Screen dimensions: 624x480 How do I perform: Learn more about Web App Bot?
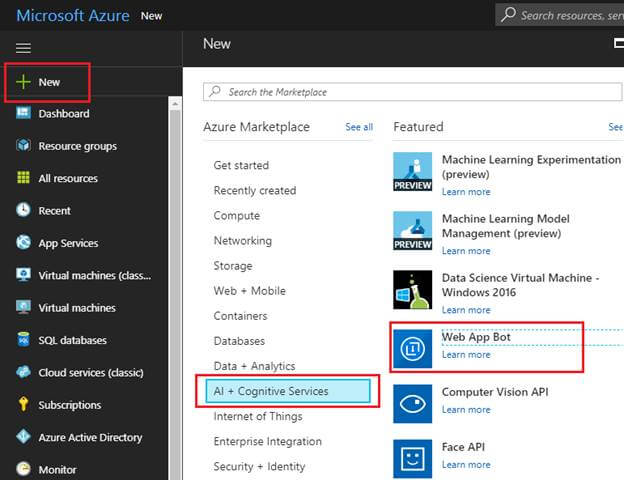coord(466,354)
